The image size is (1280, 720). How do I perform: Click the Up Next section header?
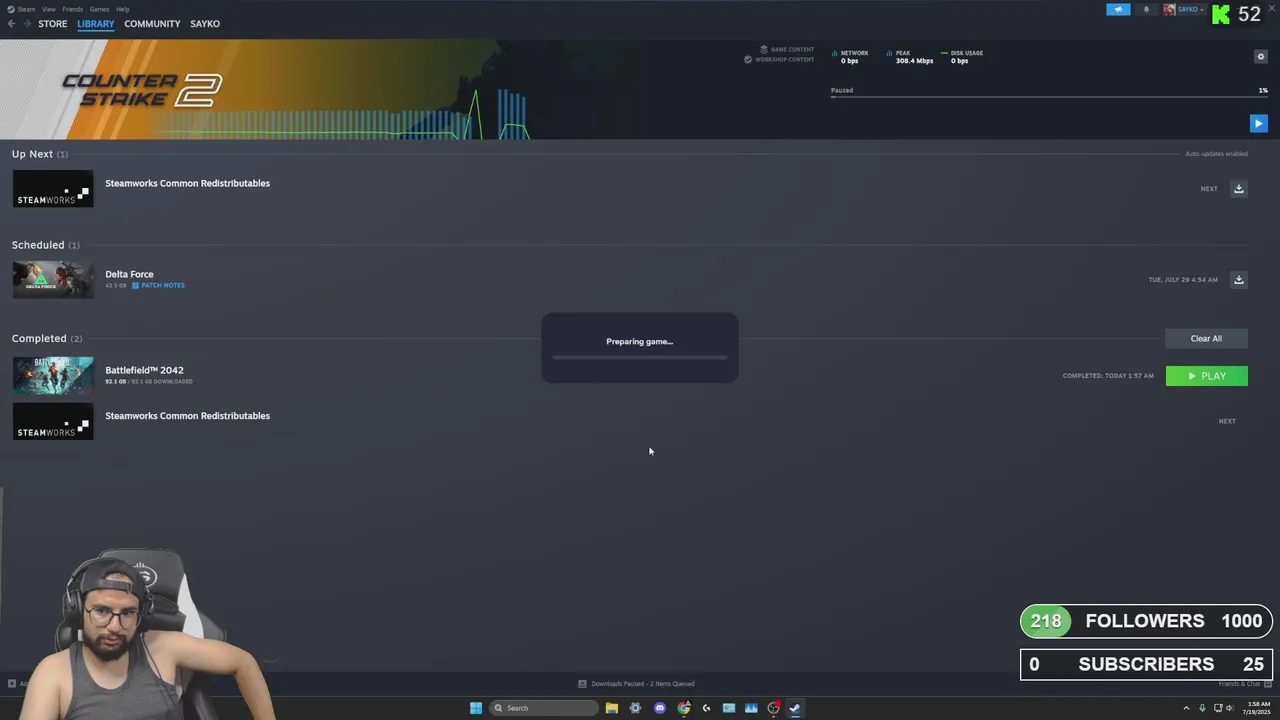pyautogui.click(x=40, y=154)
